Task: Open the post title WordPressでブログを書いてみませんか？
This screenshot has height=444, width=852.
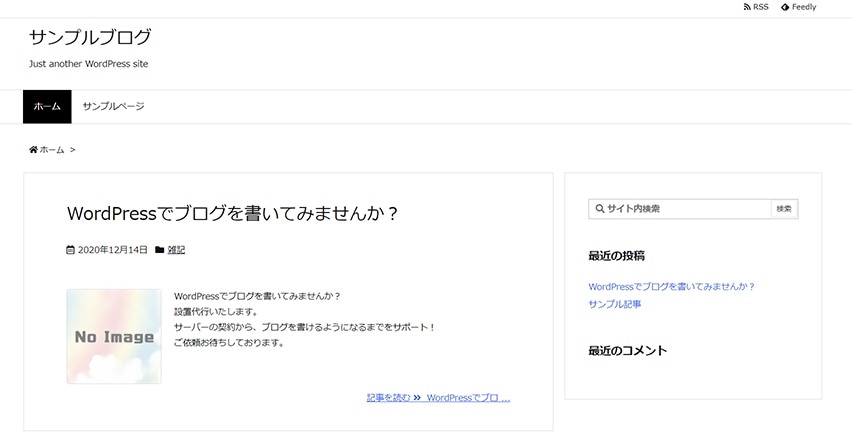Action: pos(233,213)
